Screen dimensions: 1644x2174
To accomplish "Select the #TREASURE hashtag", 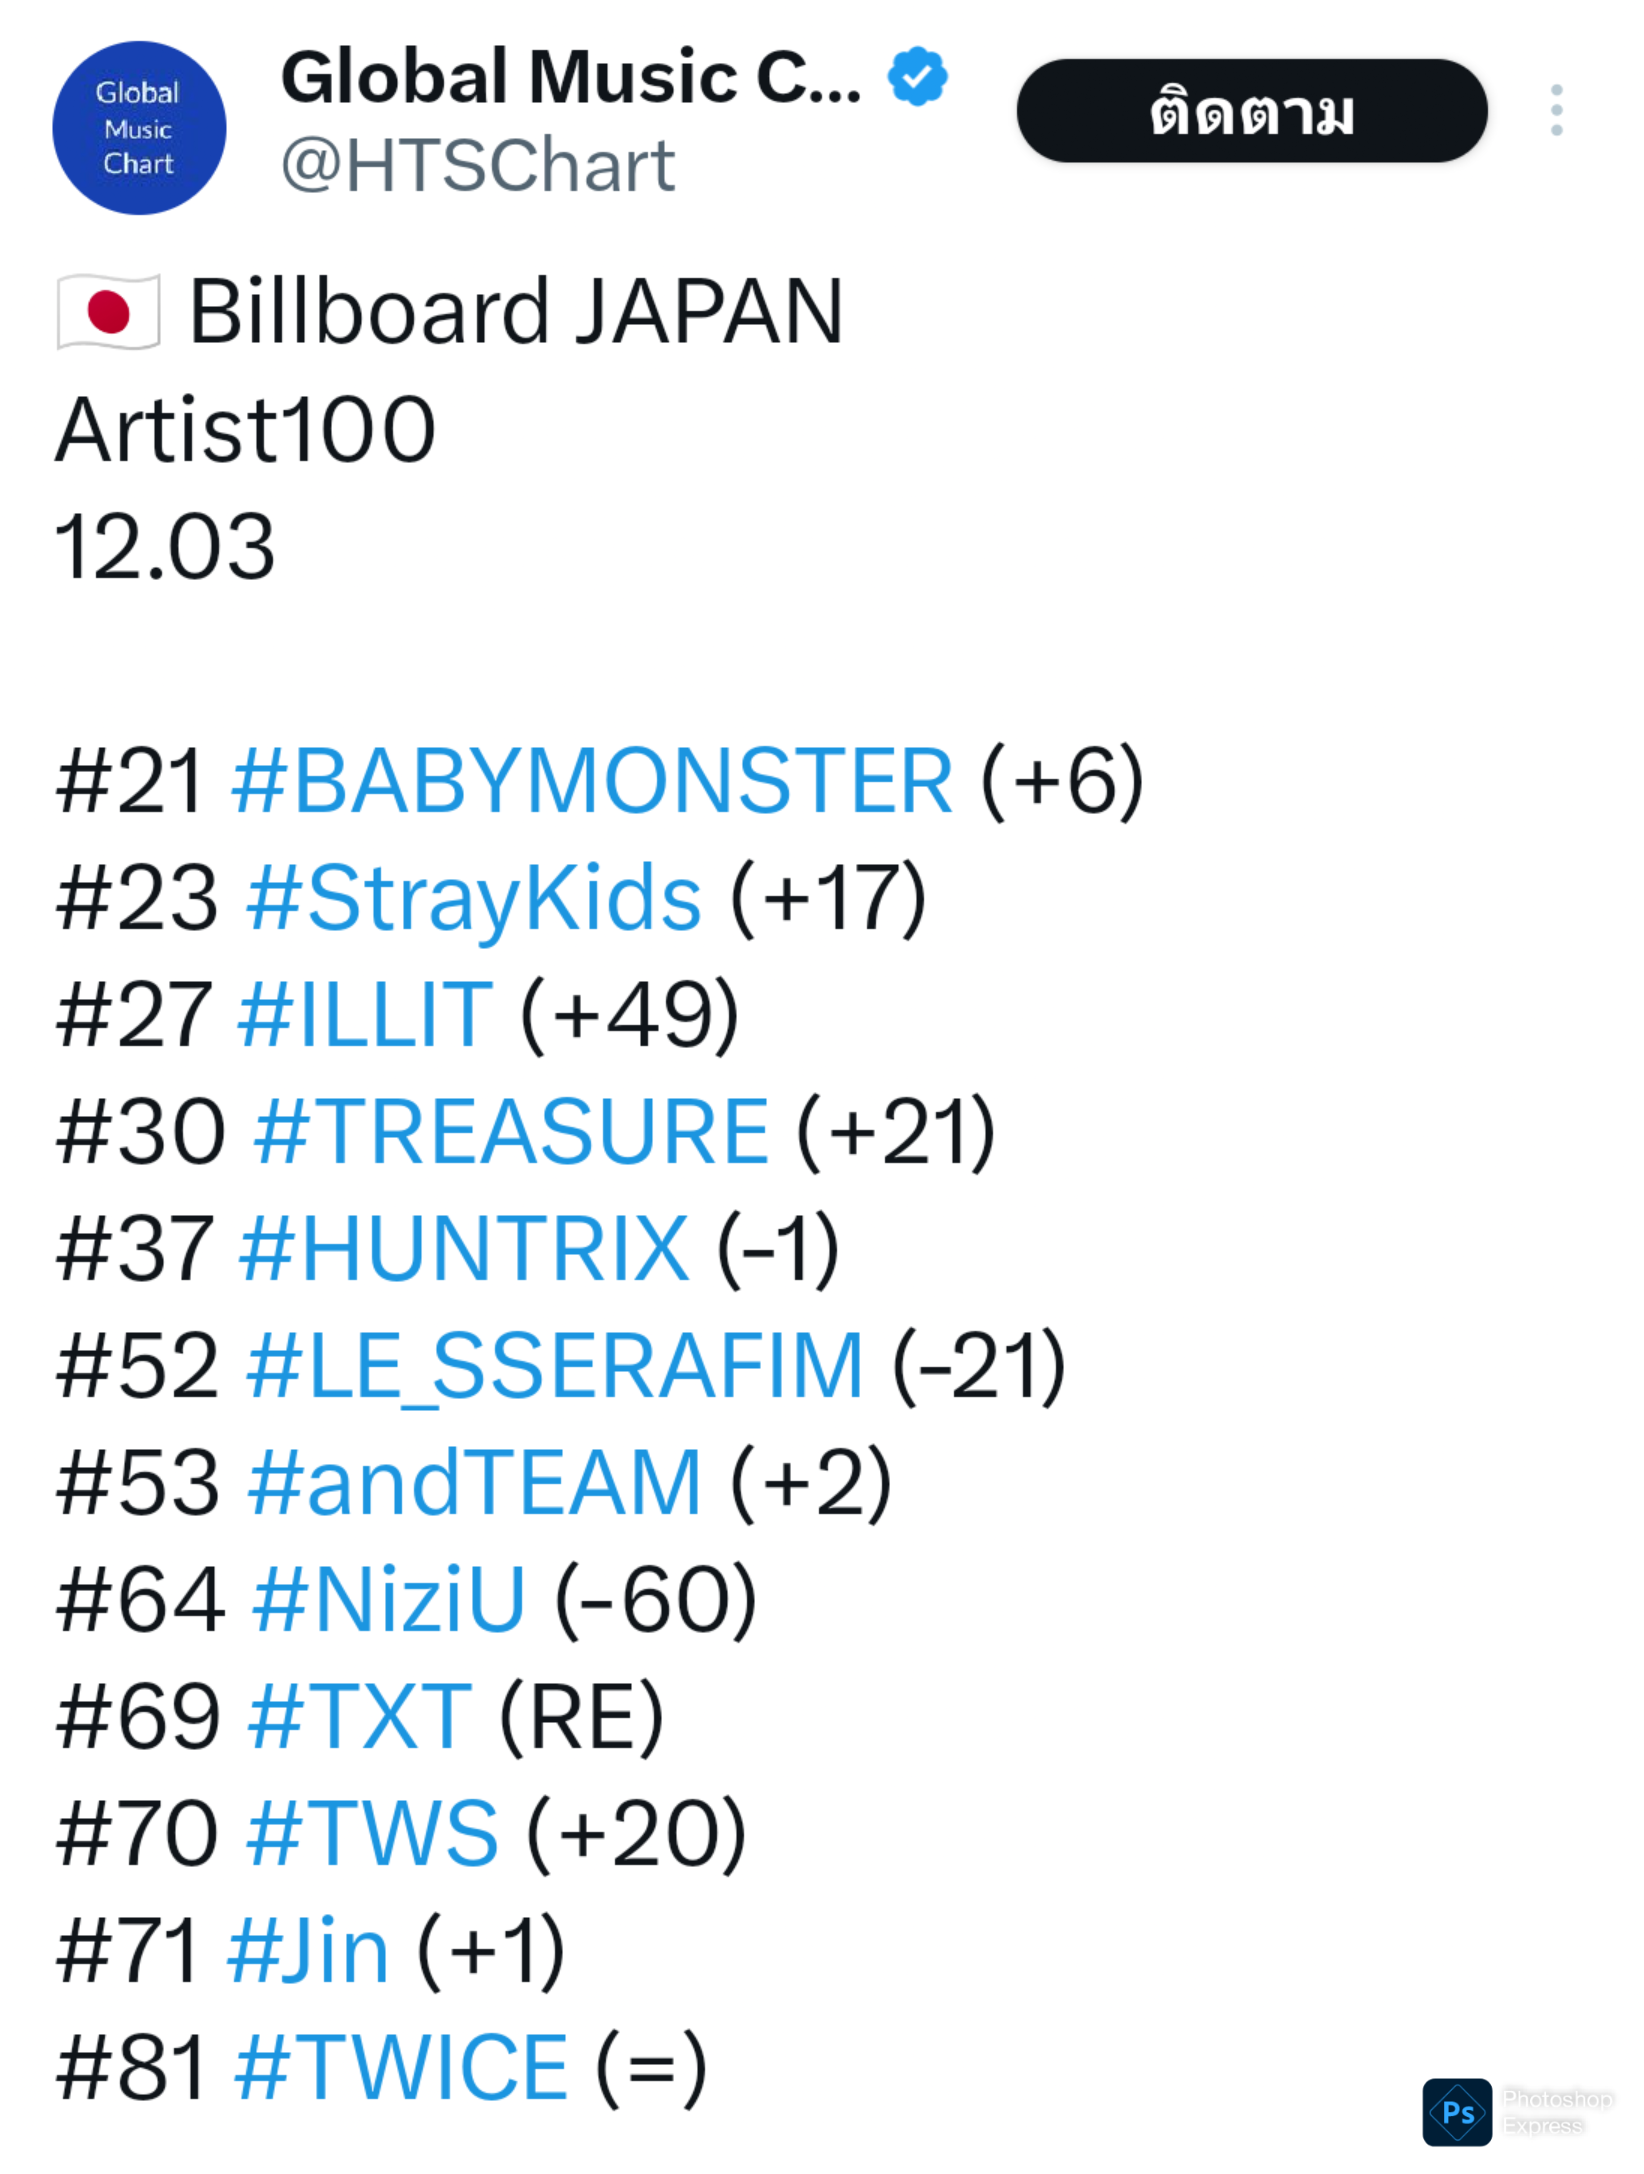I will tap(512, 1132).
